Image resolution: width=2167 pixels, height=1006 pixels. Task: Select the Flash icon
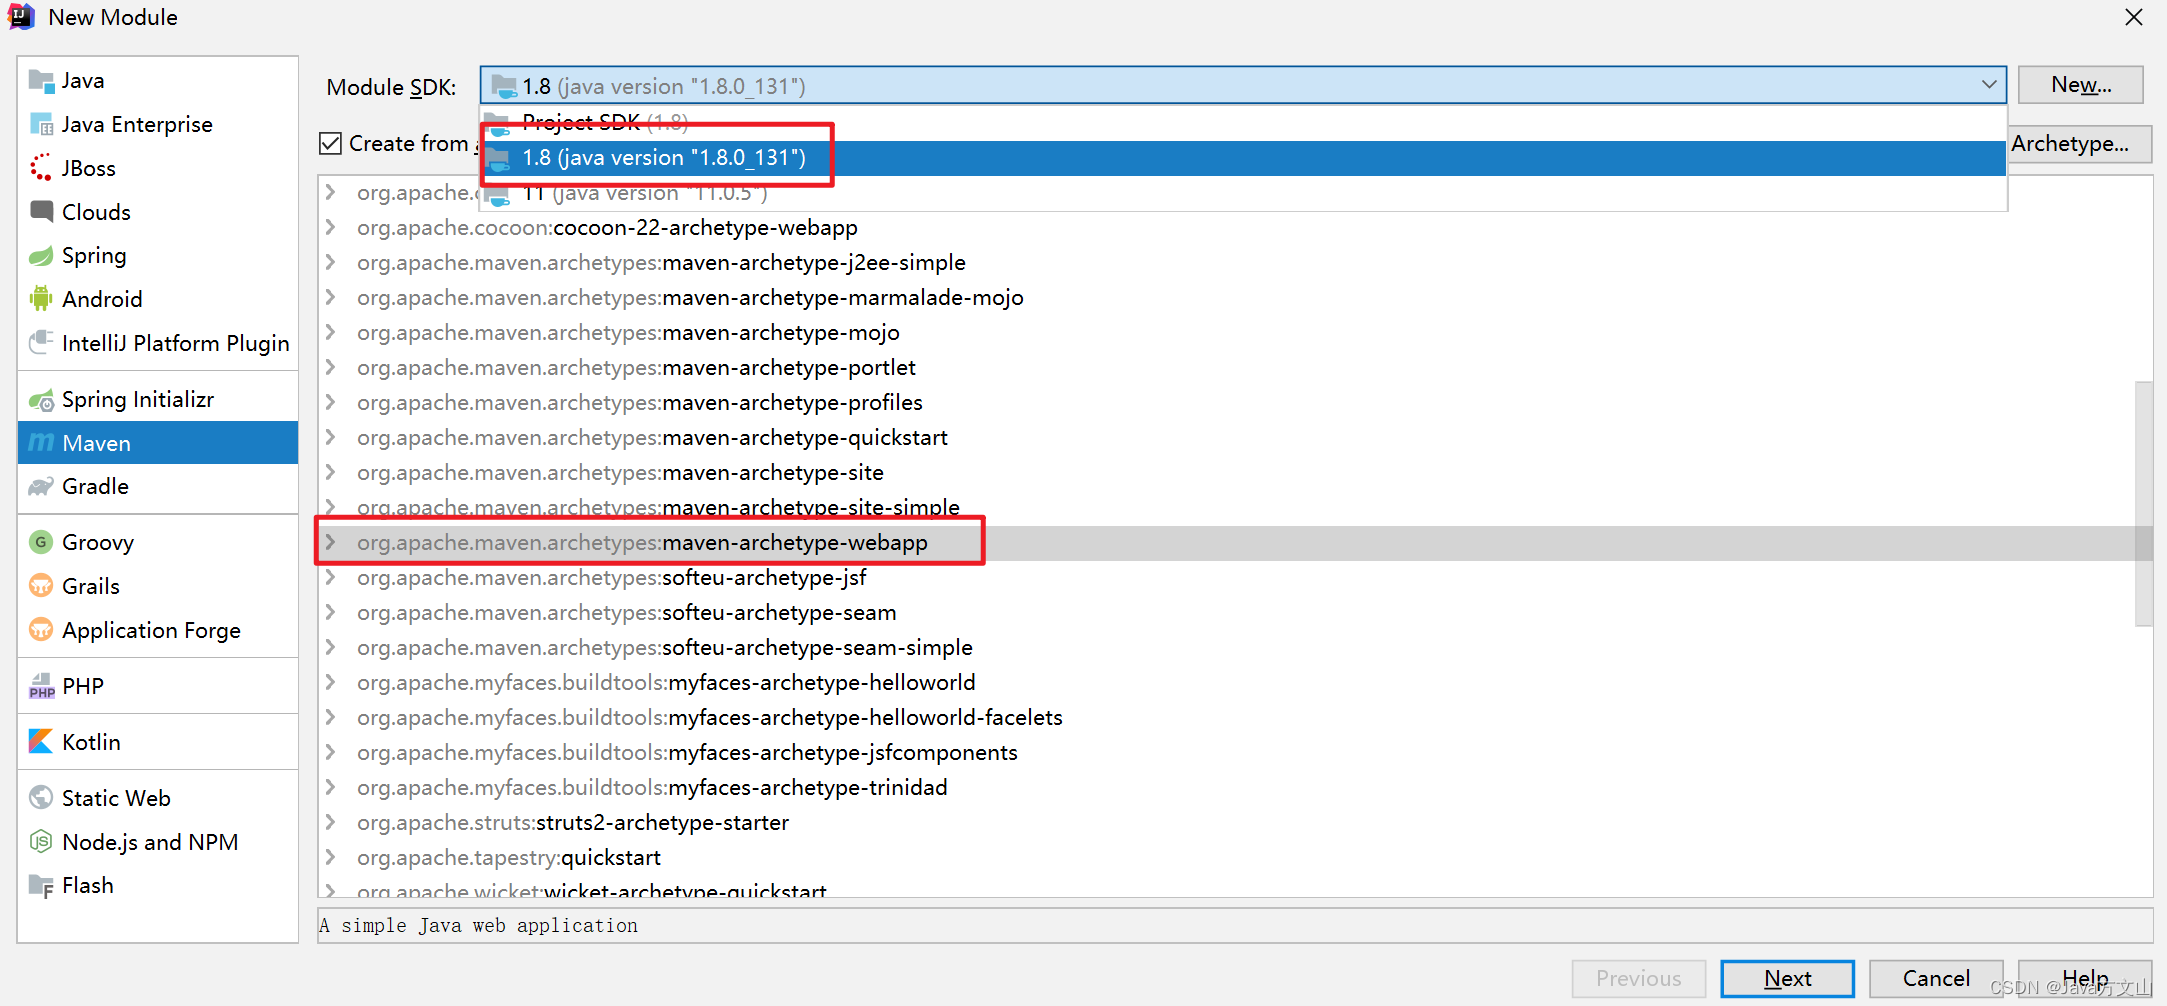41,886
